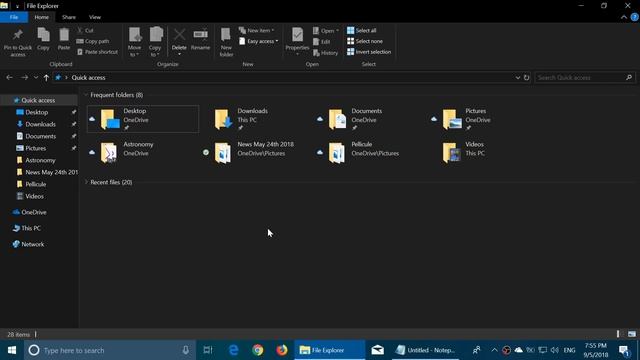Image resolution: width=640 pixels, height=360 pixels.
Task: Go up one level with Up arrow
Action: click(46, 78)
